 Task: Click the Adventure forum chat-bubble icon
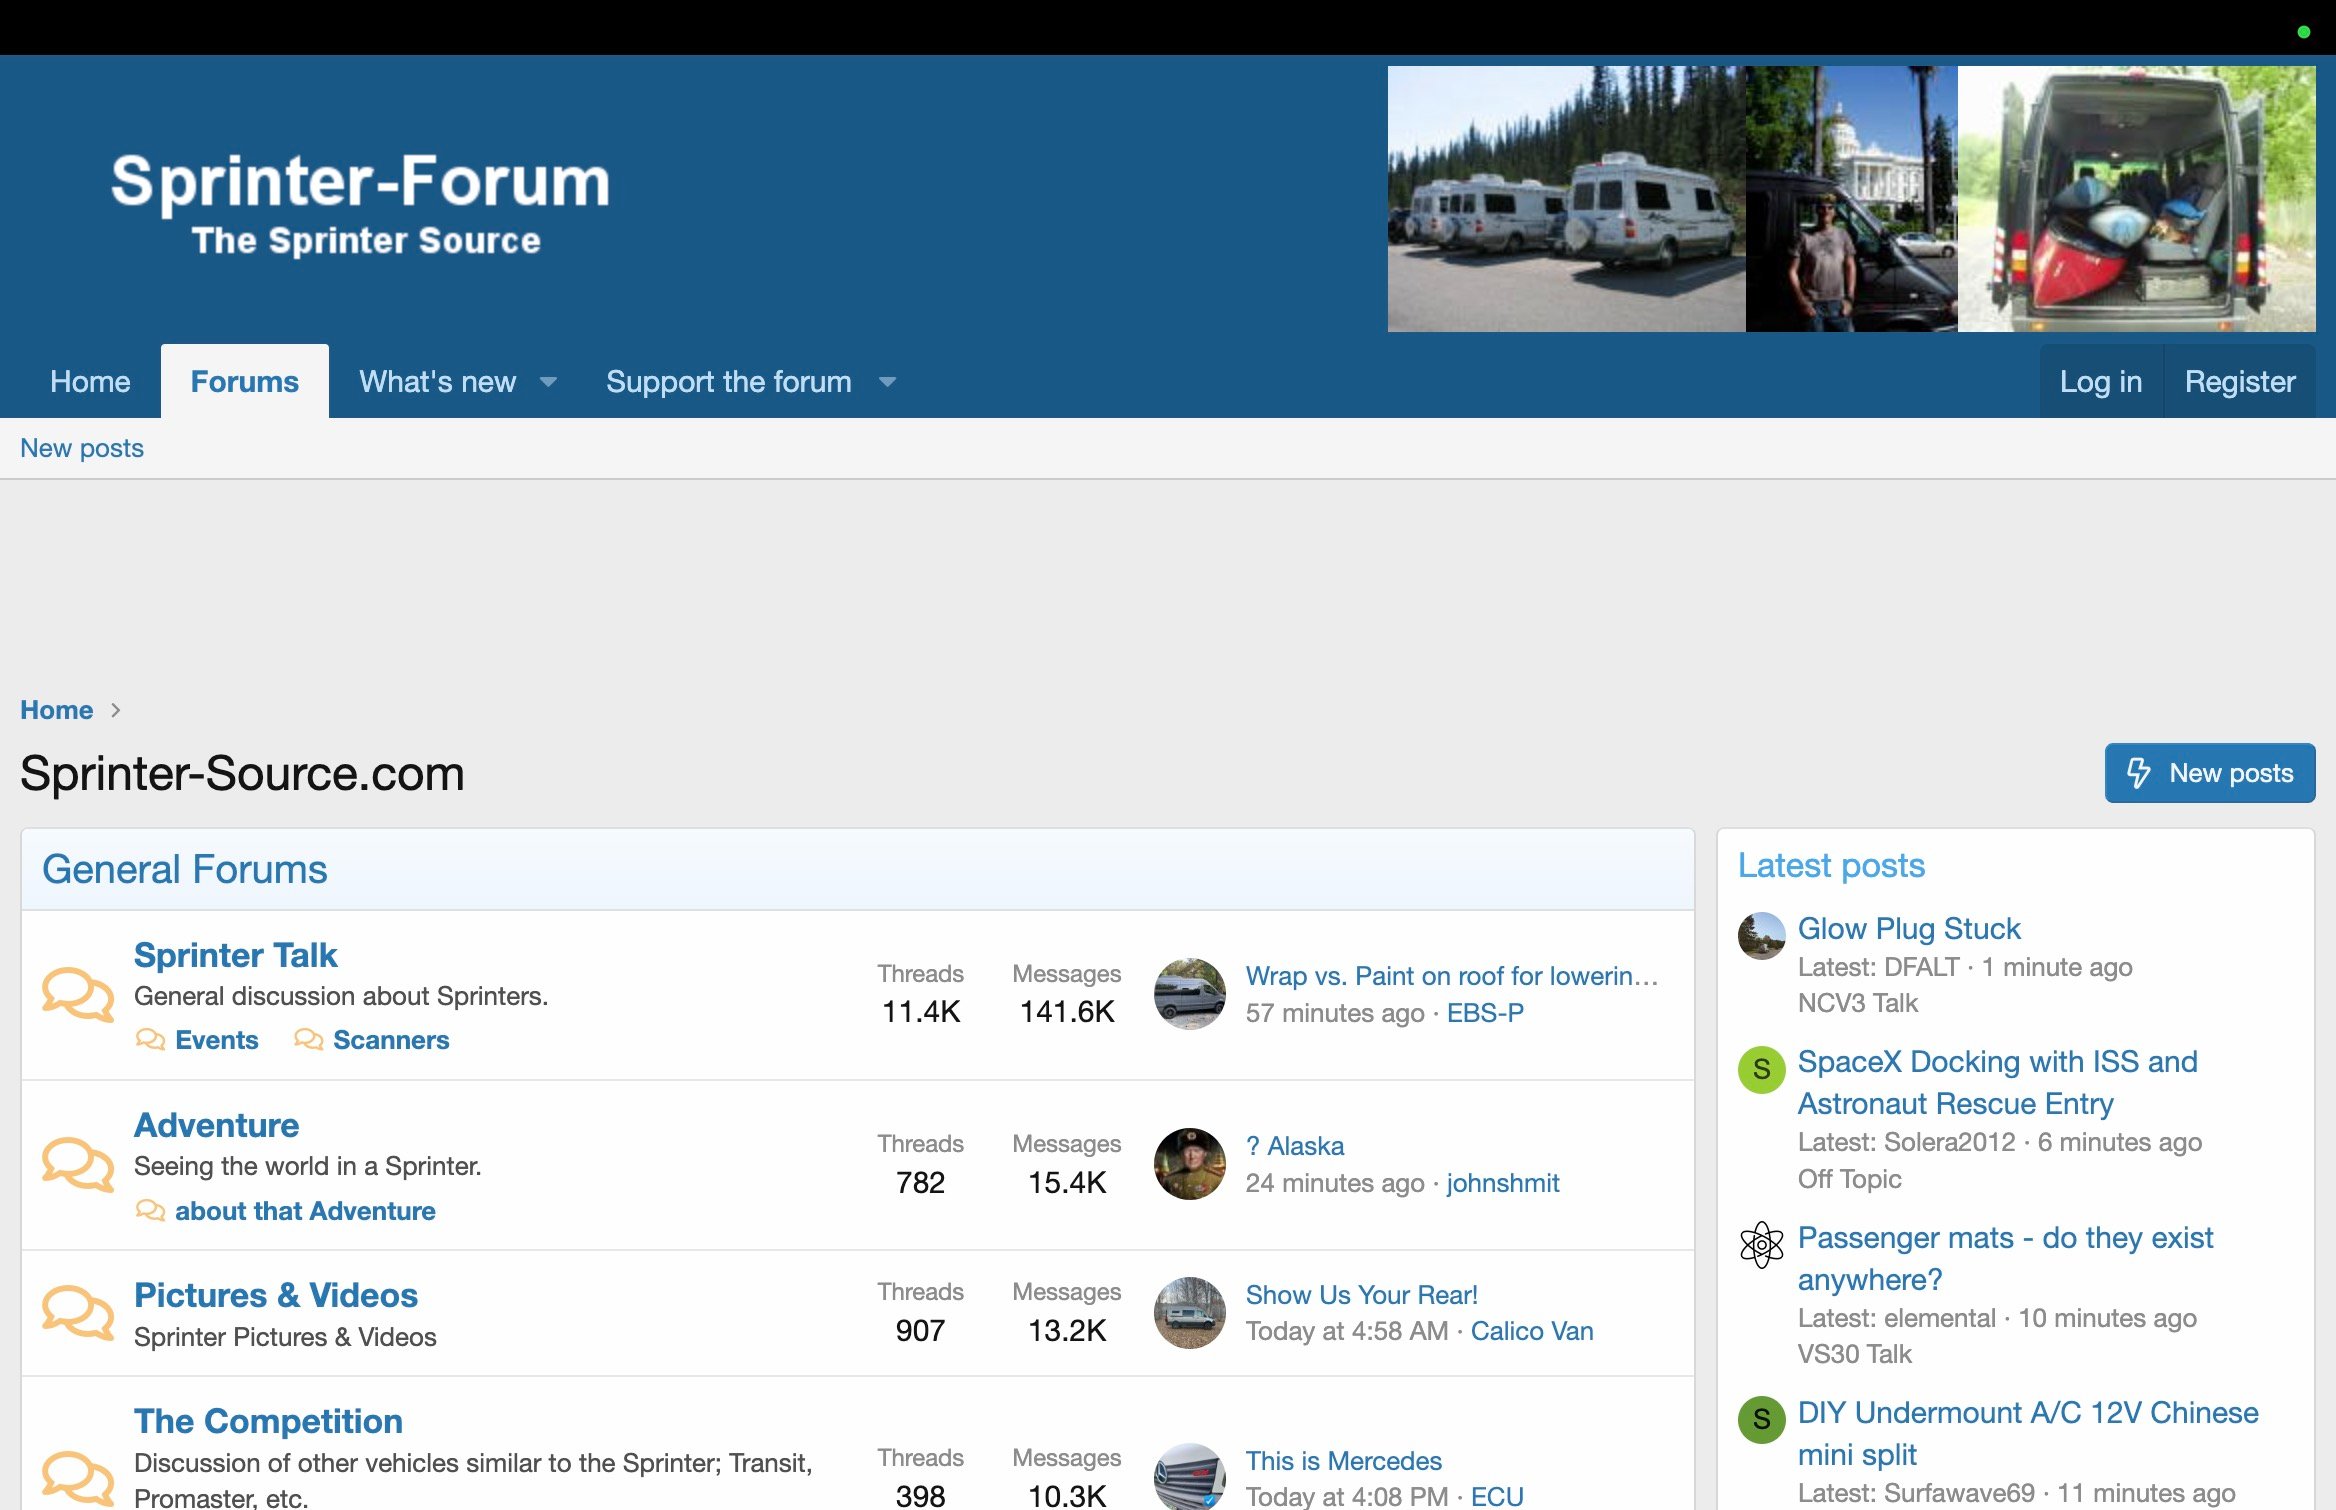pos(78,1164)
